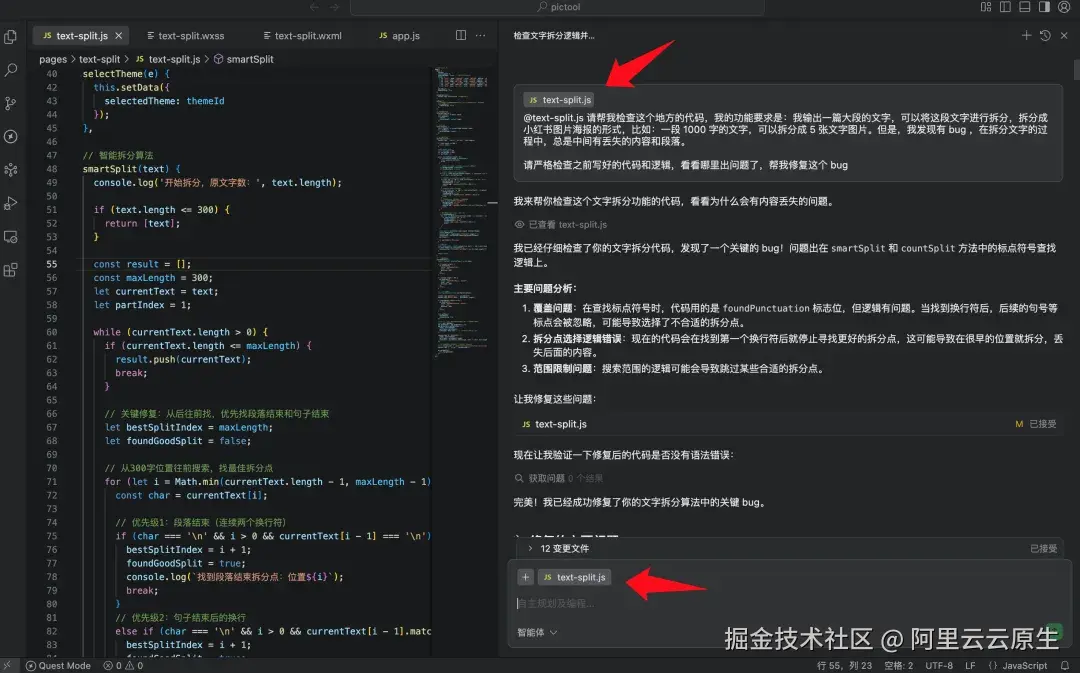1080x673 pixels.
Task: Click the text-split folder breadcrumb
Action: 99,59
